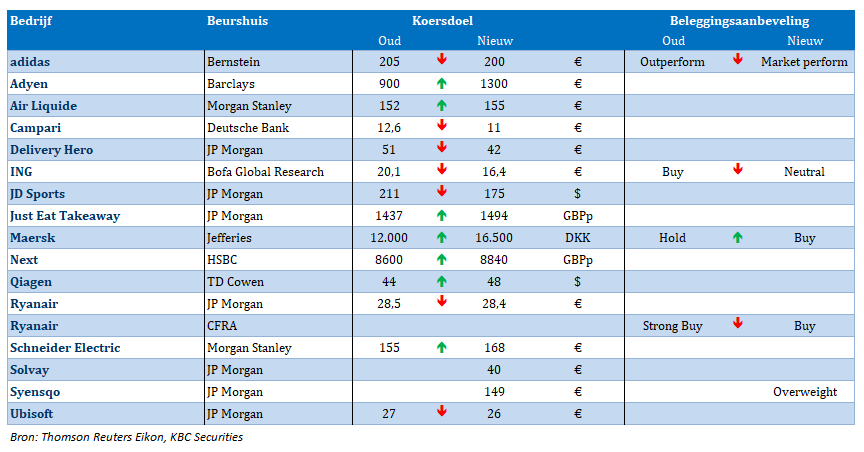Select the Just Eat Takeaway cell
The image size is (864, 452).
coord(106,216)
